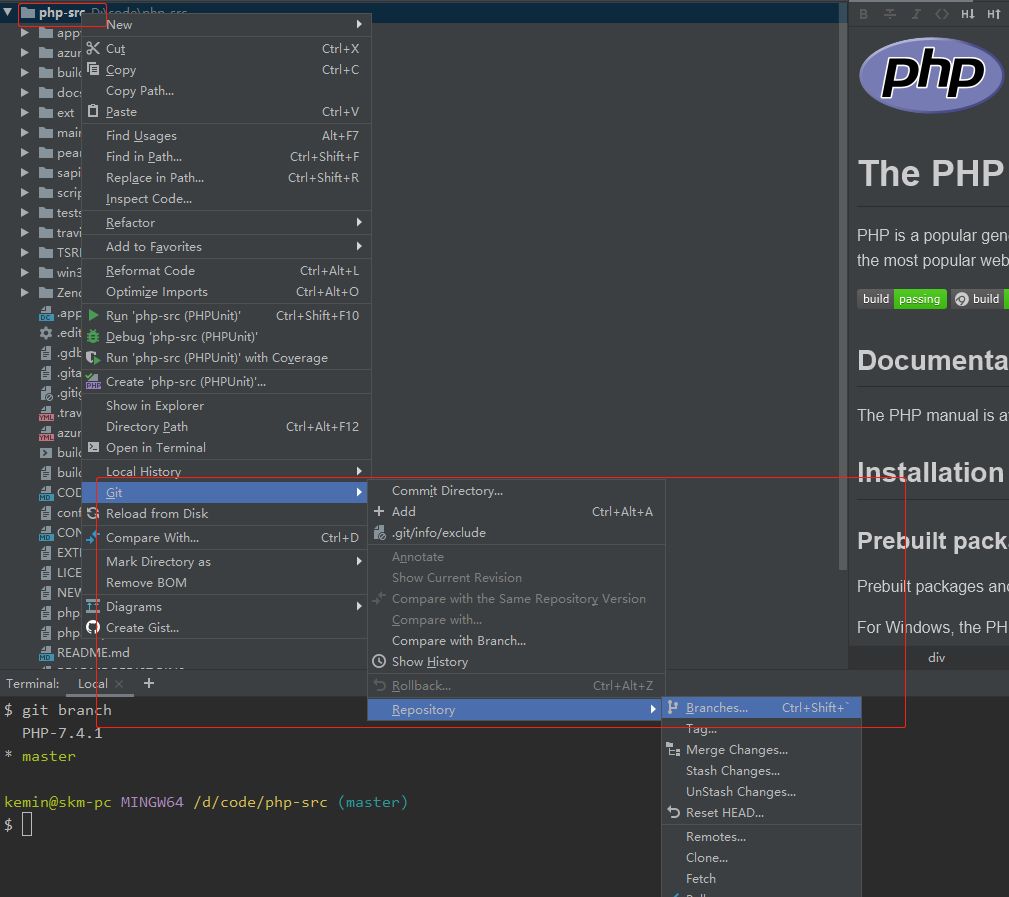
Task: Click the PHP logo image
Action: tap(931, 75)
